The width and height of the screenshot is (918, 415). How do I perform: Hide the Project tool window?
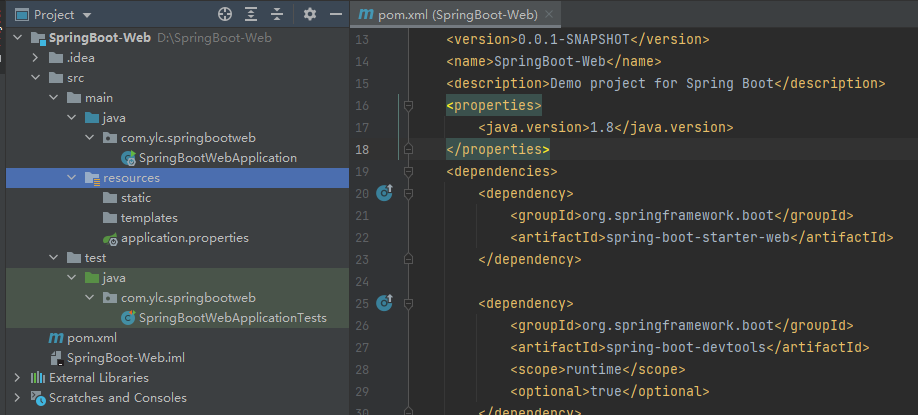(335, 15)
